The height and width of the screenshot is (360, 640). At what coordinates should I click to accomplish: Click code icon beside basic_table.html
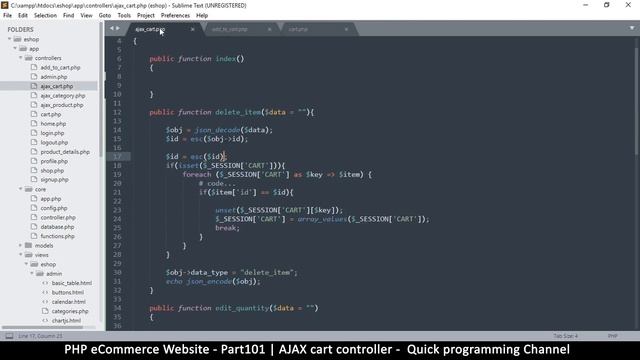[45, 283]
